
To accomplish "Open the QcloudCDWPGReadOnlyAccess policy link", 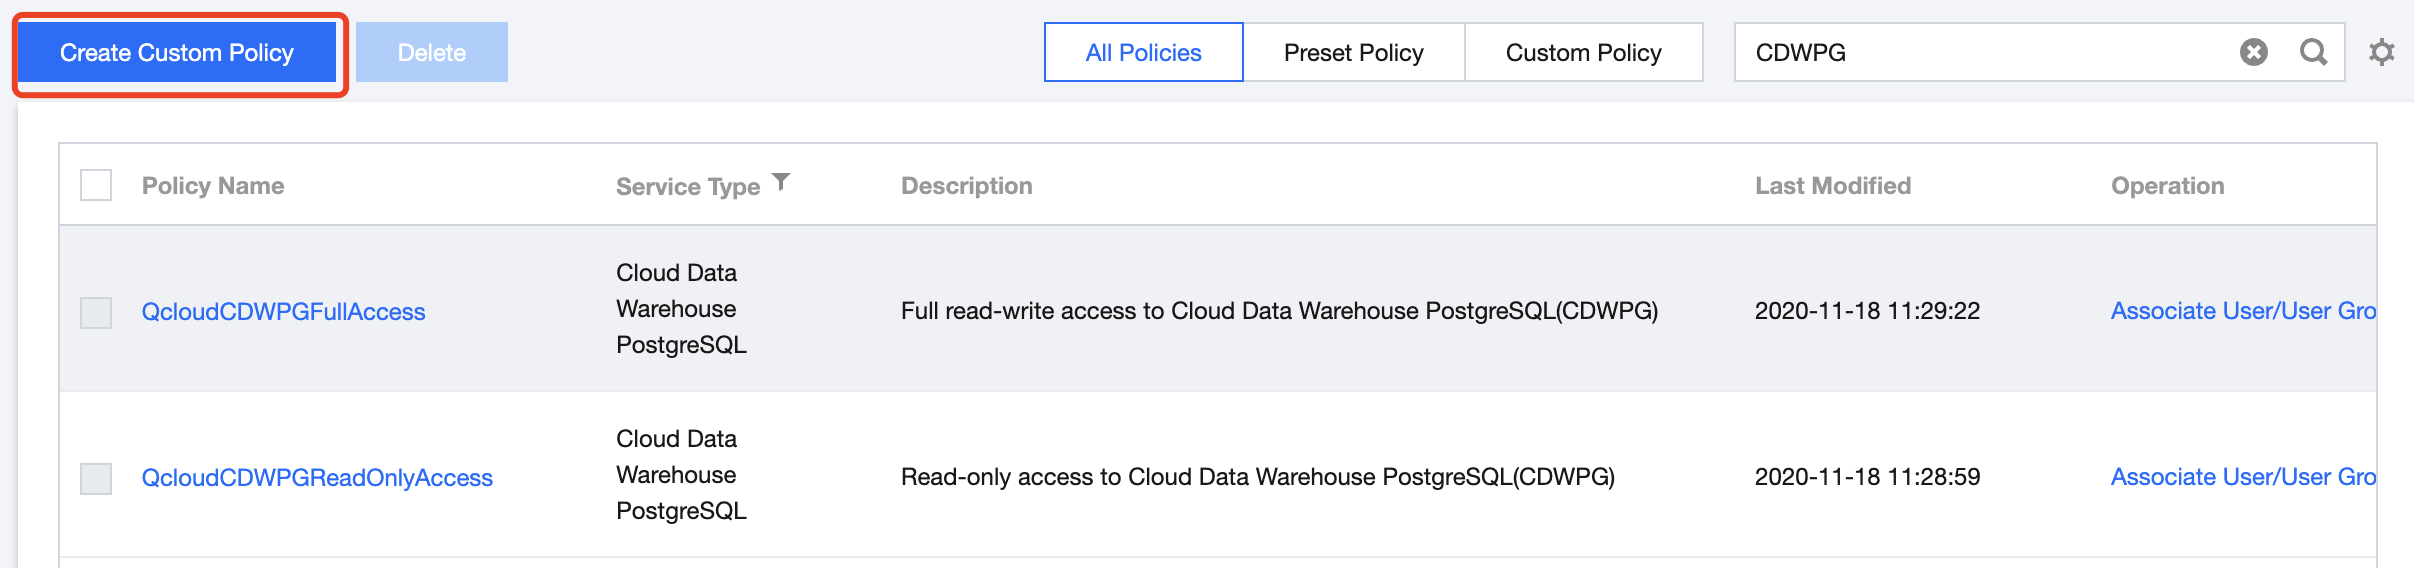I will (x=317, y=478).
